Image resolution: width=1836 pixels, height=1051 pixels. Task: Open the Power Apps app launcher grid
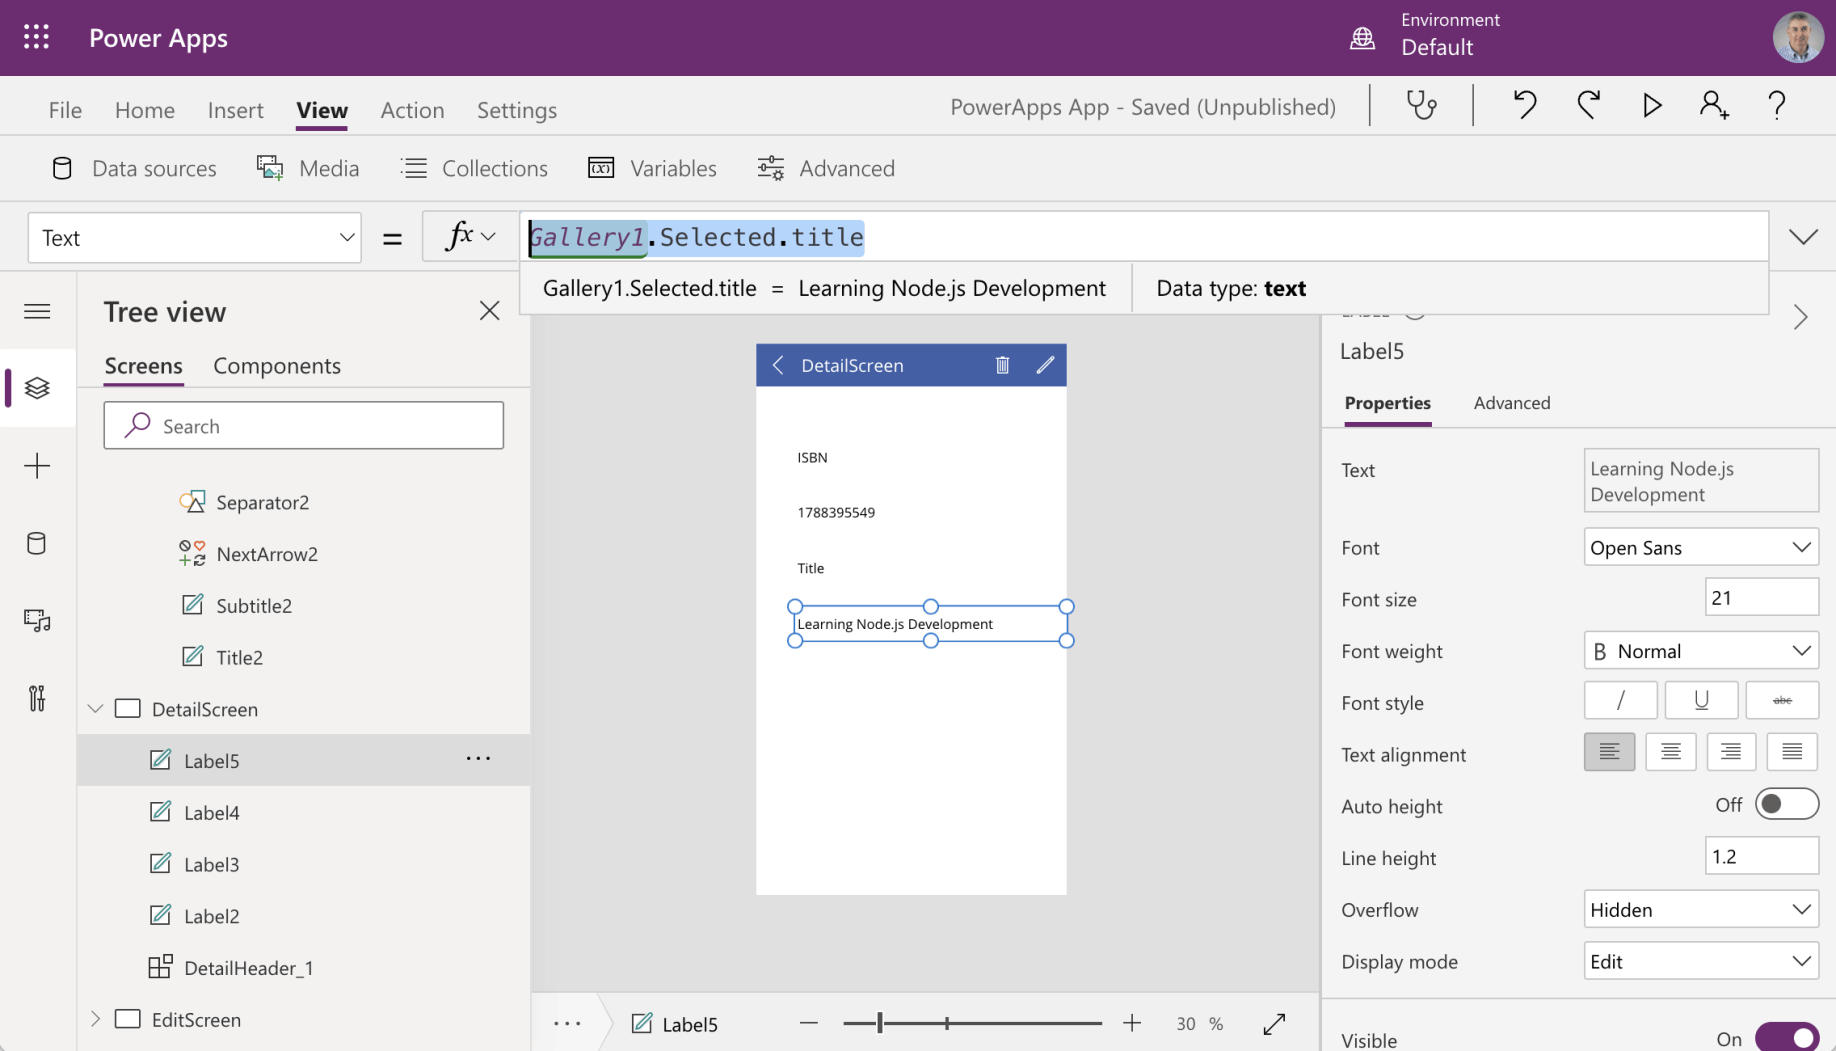[x=37, y=38]
